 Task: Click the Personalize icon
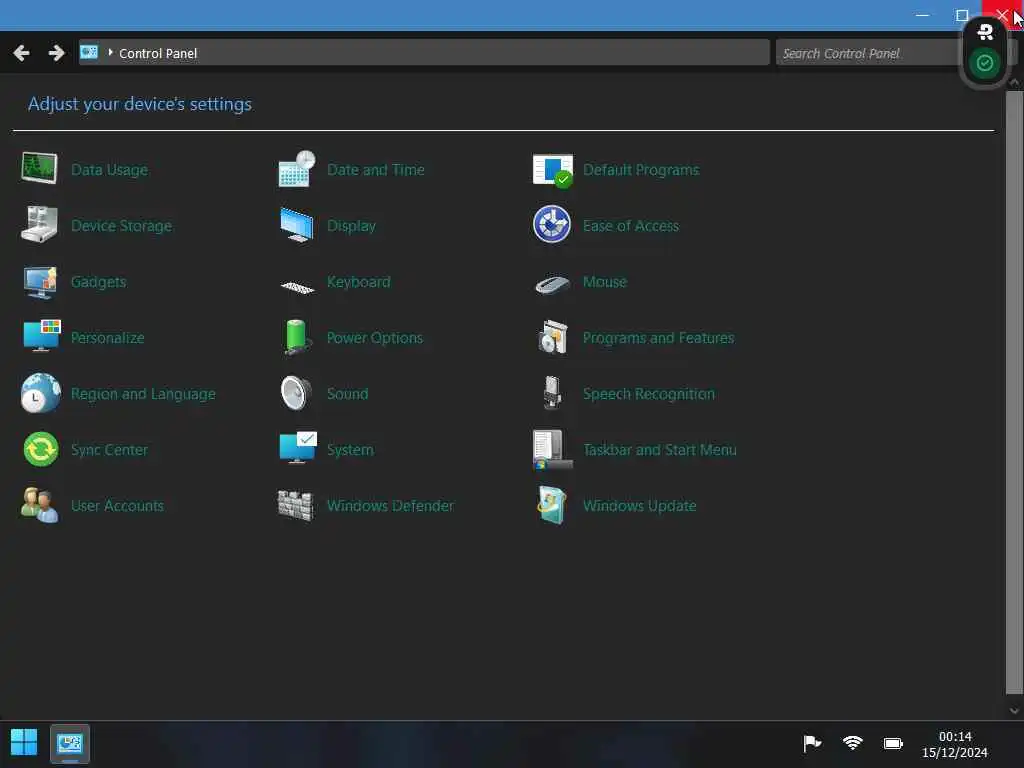click(41, 336)
